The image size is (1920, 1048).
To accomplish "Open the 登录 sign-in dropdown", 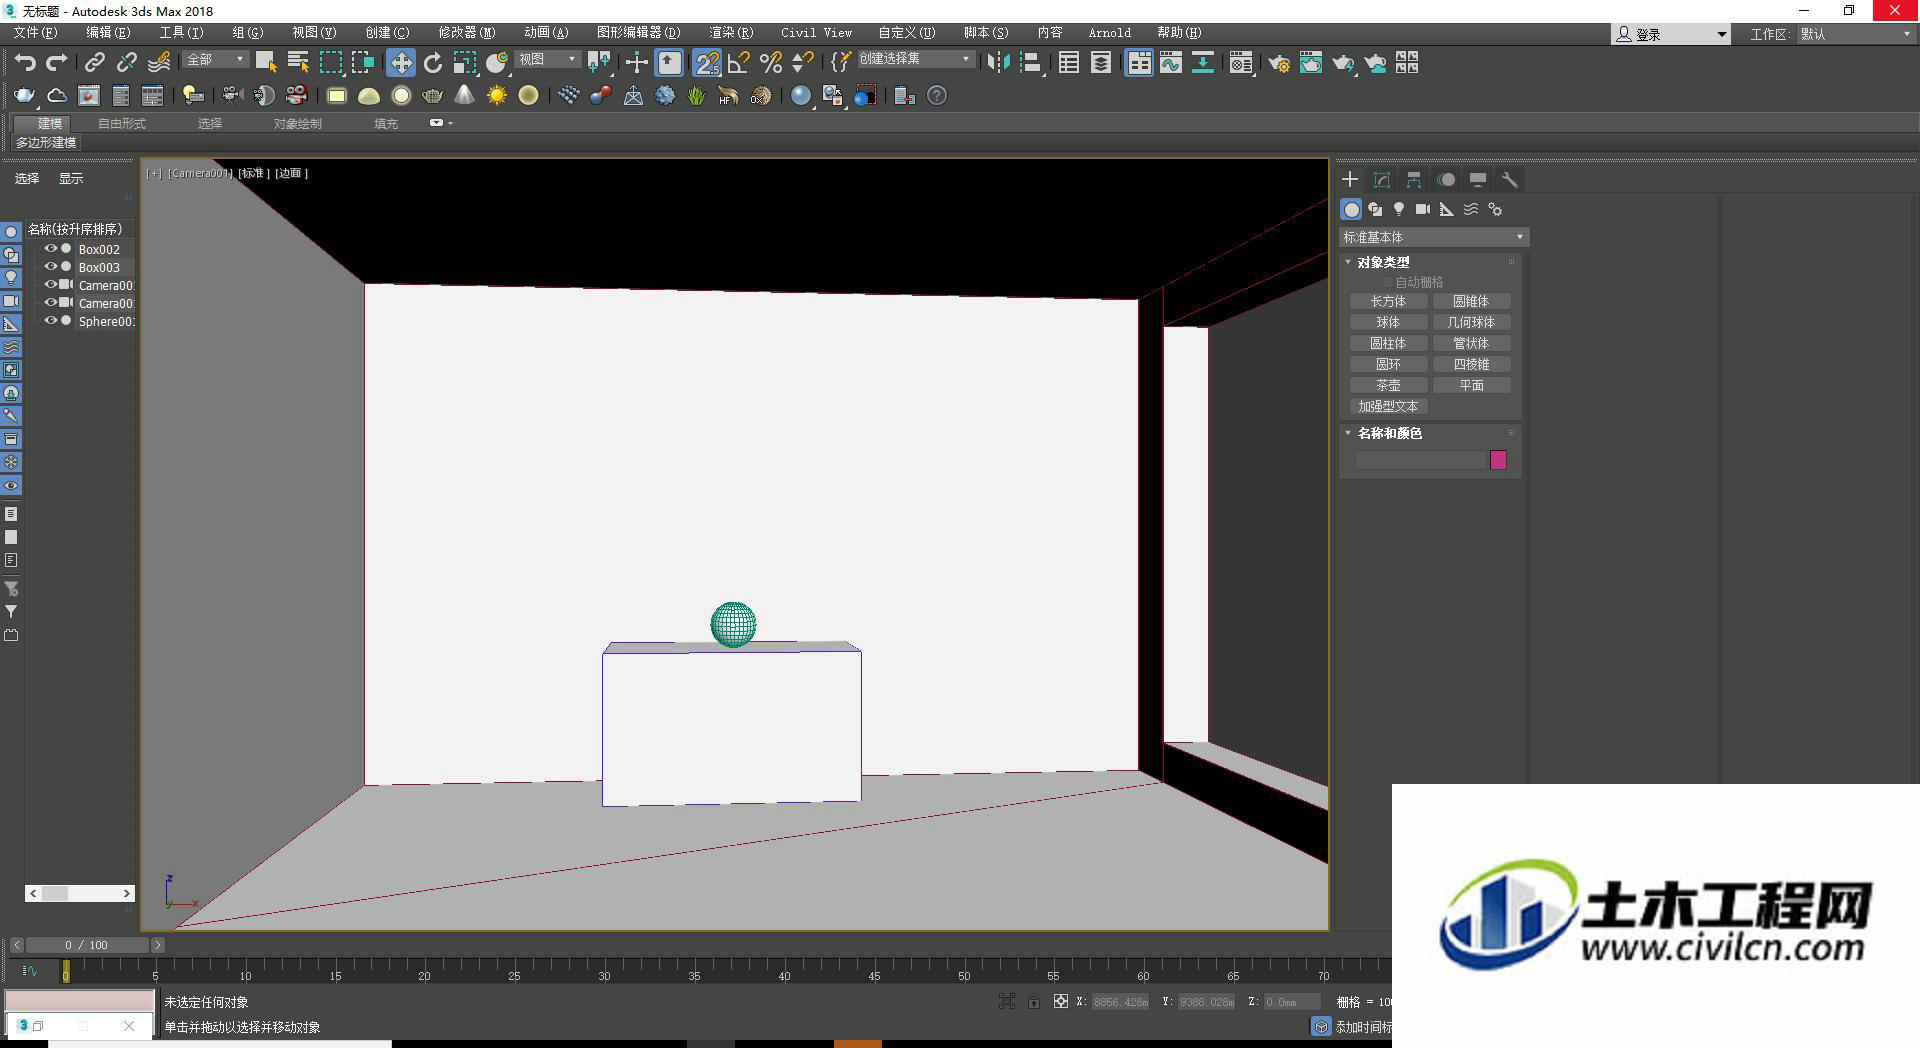I will click(1670, 34).
